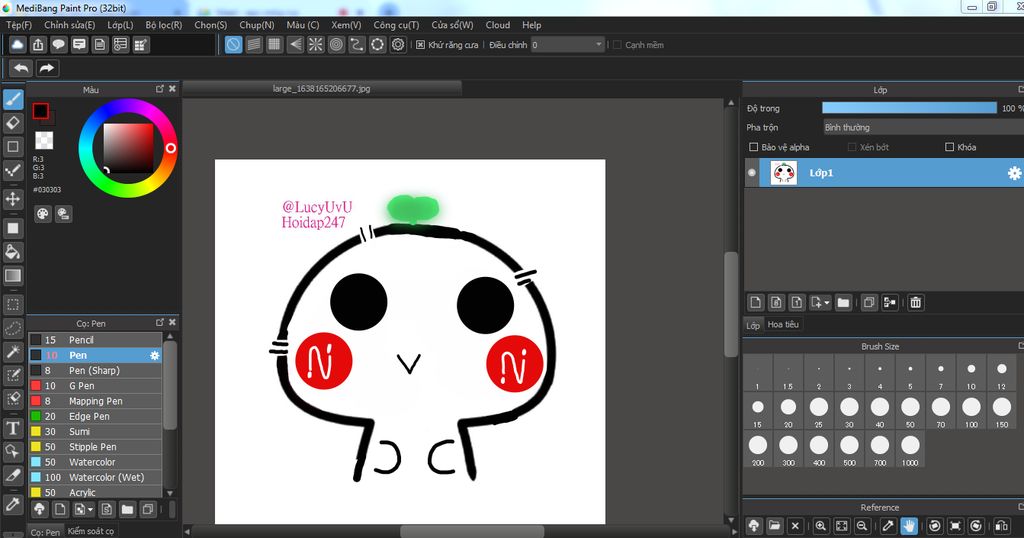The width and height of the screenshot is (1024, 538).
Task: Select the Eraser tool
Action: point(13,123)
